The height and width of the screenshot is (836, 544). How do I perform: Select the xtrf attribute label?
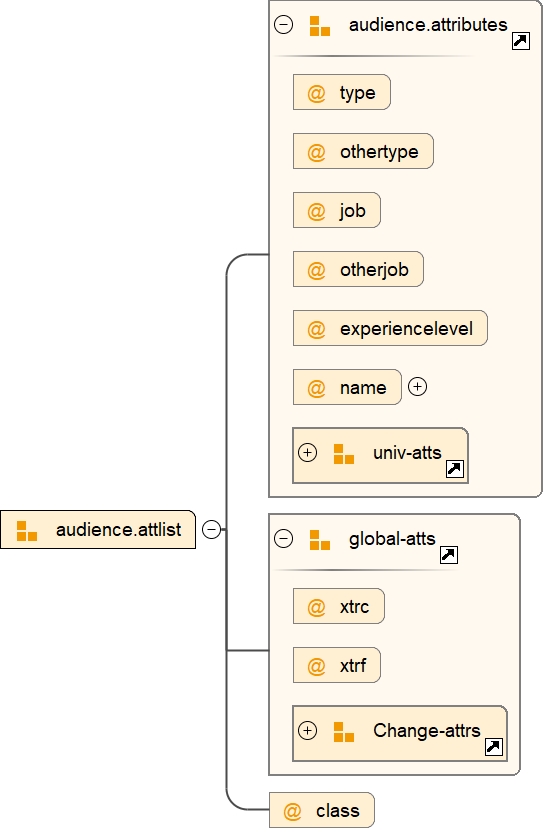pos(353,665)
